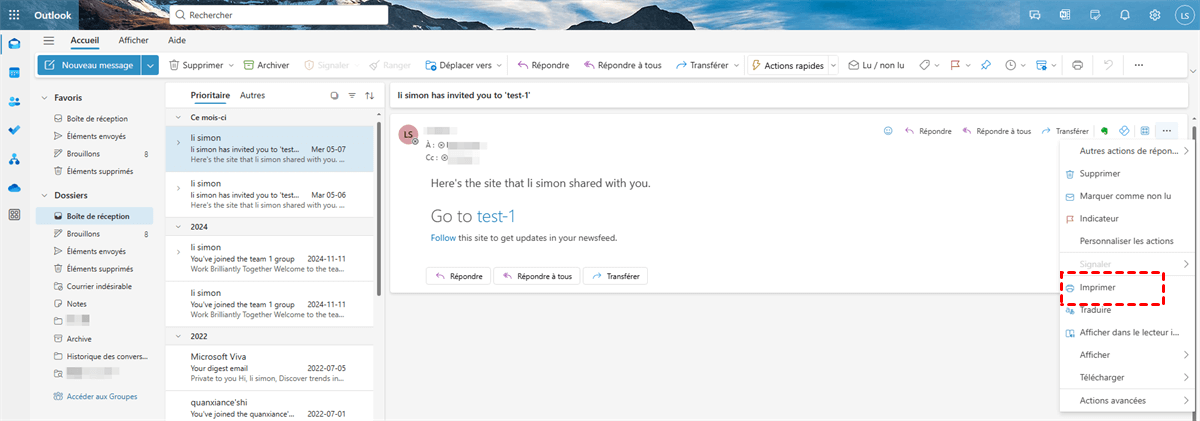
Task: Collapse the 2024 message group
Action: pyautogui.click(x=179, y=227)
